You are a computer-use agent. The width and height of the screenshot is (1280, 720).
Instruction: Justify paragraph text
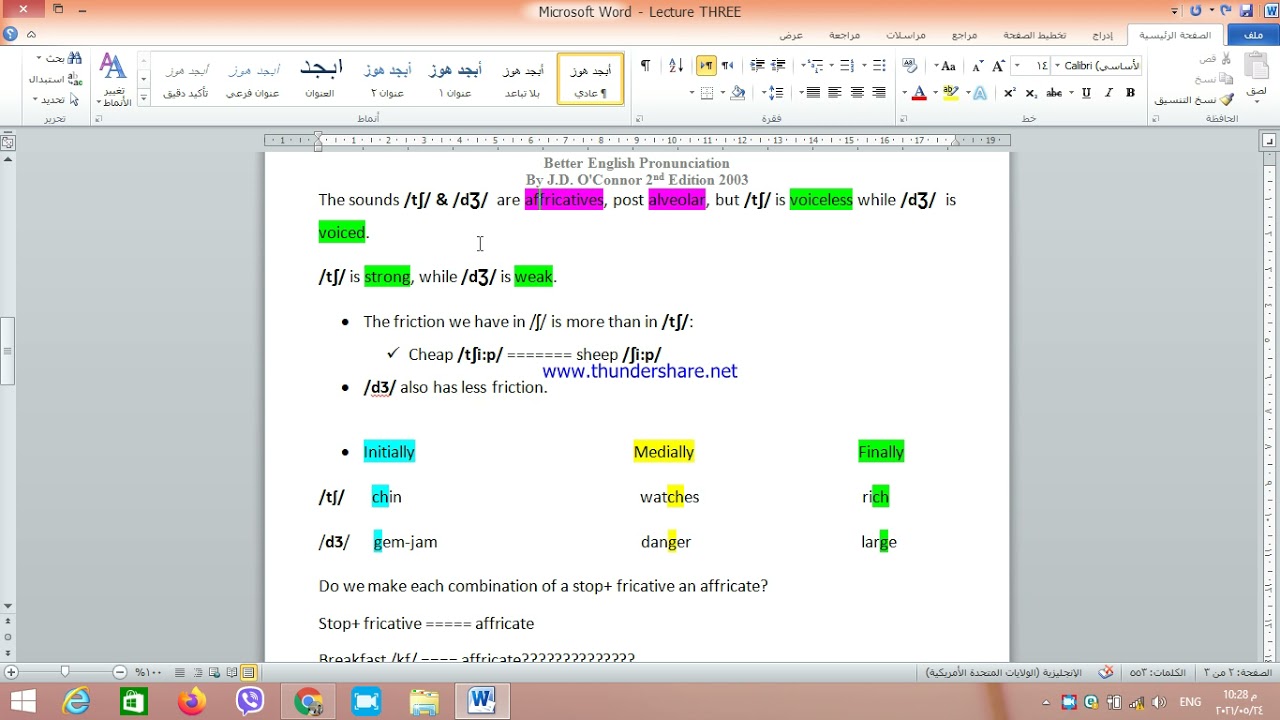[813, 93]
